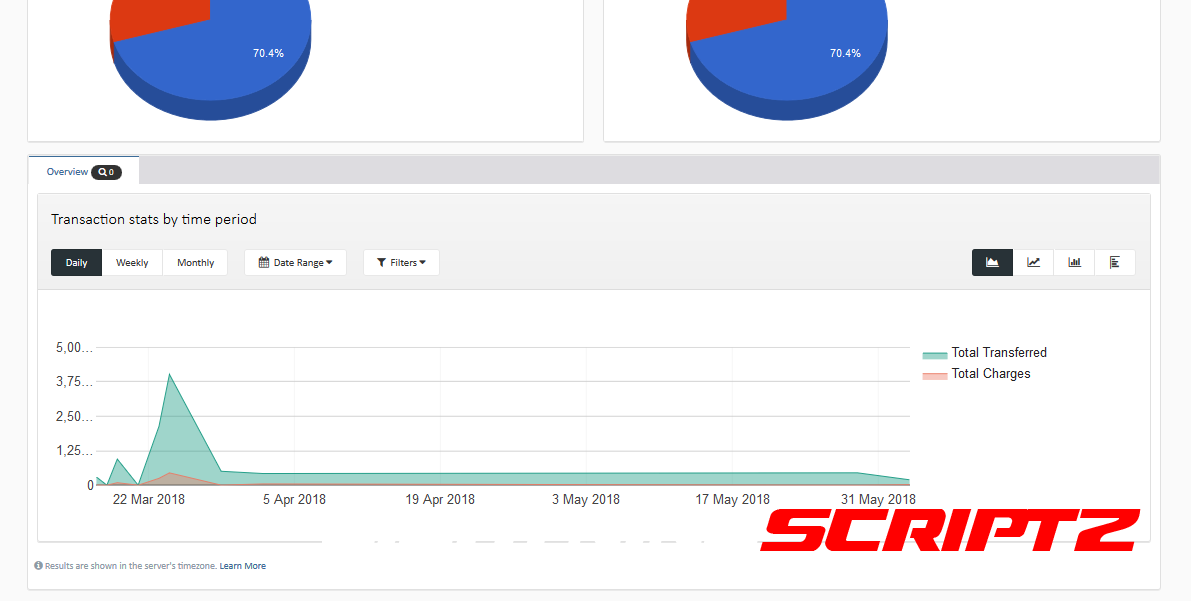Viewport: 1191px width, 601px height.
Task: Click the peak of the green area chart
Action: (170, 375)
